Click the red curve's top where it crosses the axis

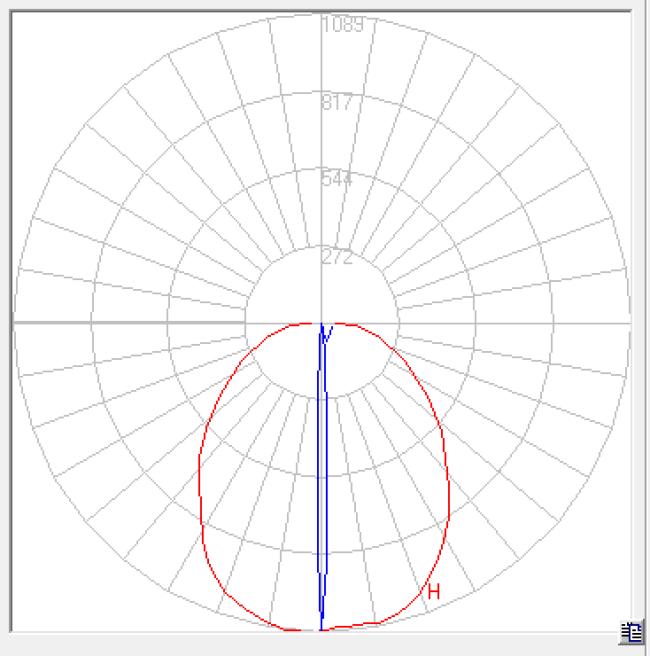click(321, 323)
